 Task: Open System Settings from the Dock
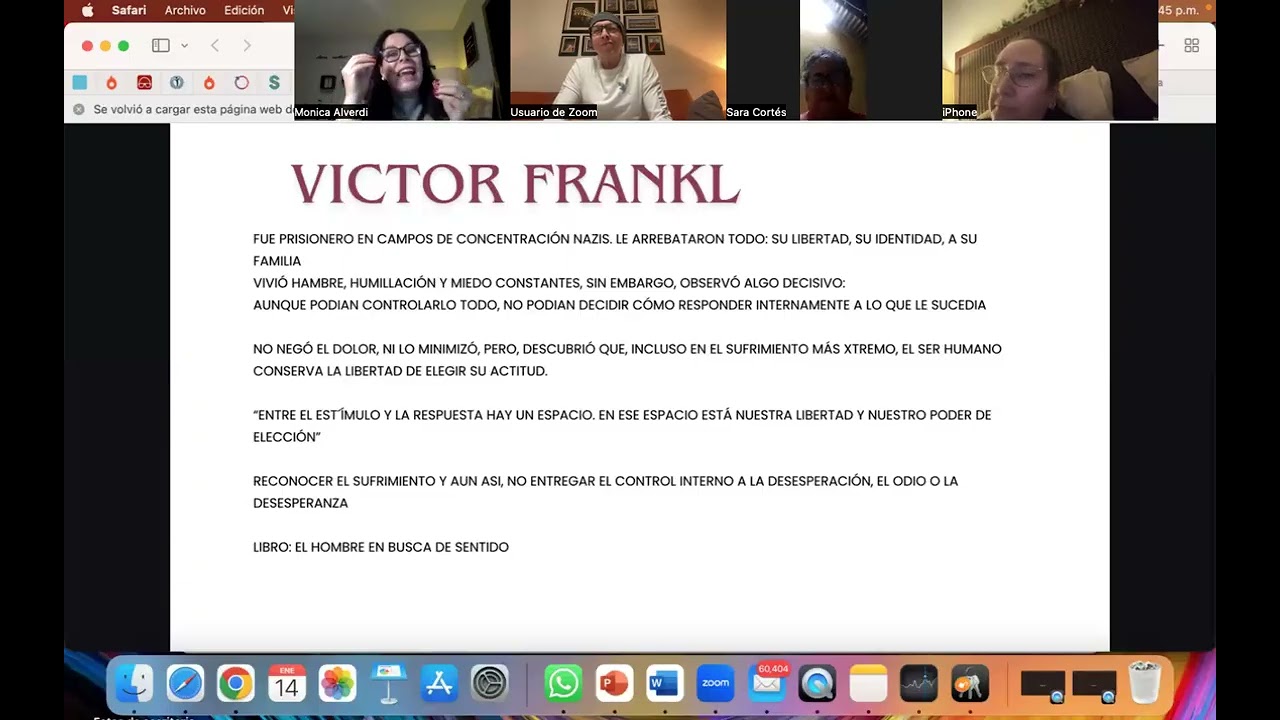point(490,684)
